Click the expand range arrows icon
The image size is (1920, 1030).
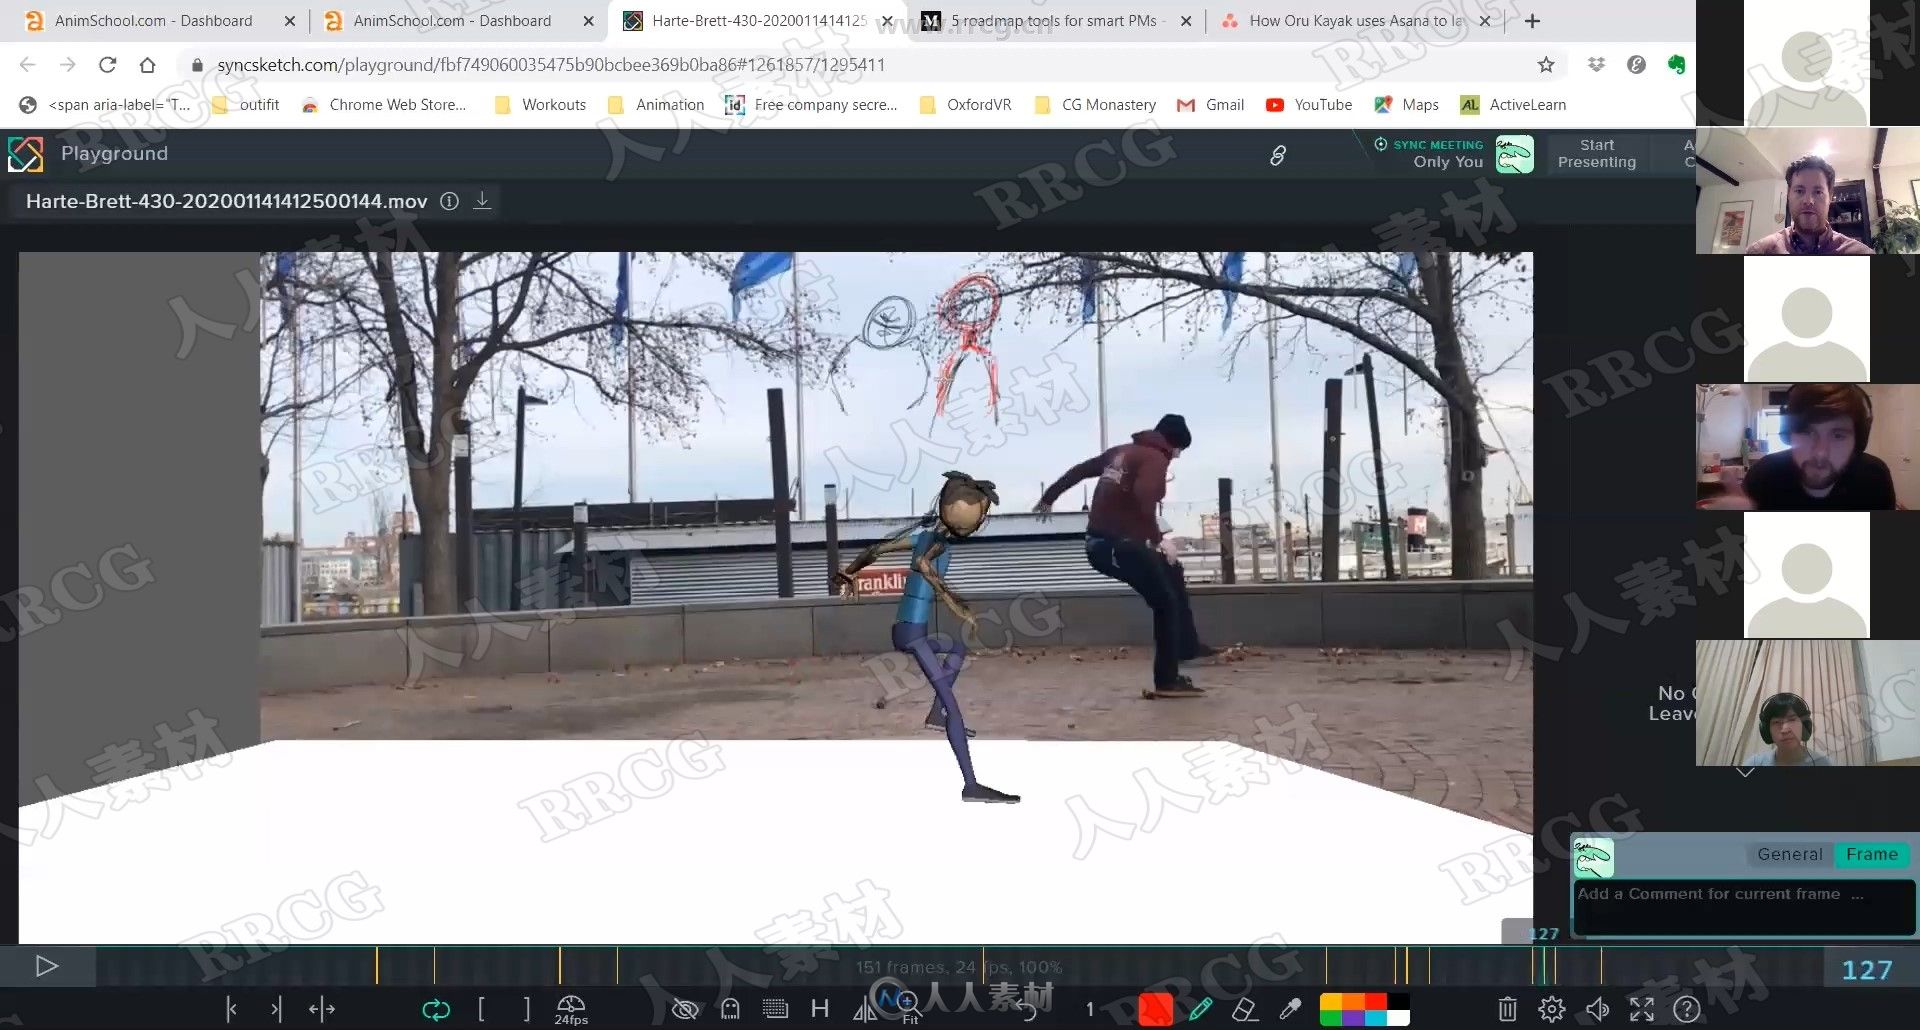[322, 1009]
